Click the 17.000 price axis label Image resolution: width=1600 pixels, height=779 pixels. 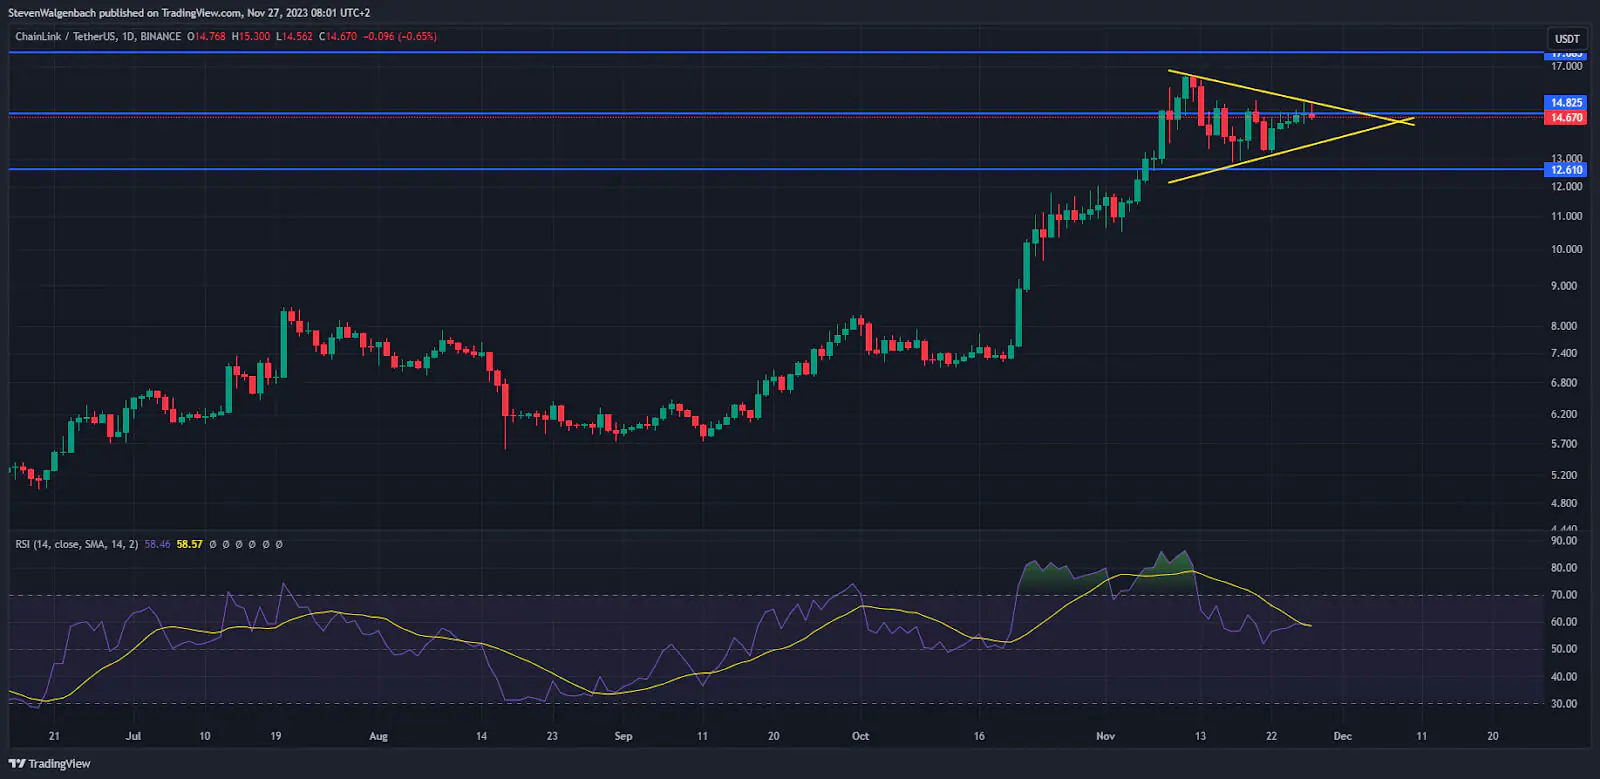(x=1566, y=66)
